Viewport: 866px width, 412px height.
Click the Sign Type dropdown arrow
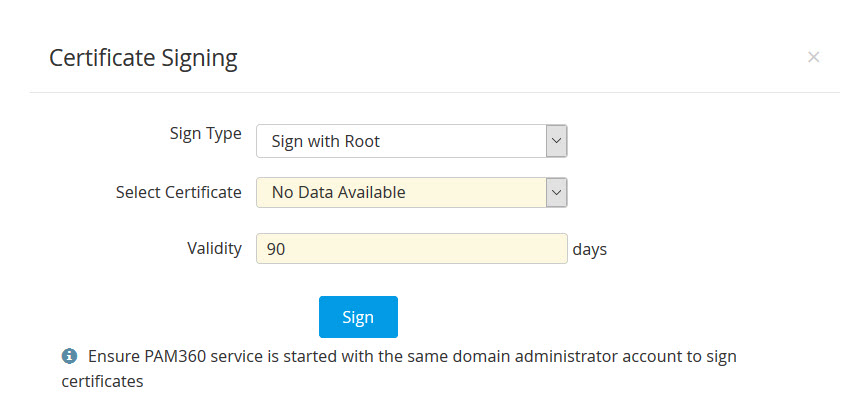coord(557,141)
